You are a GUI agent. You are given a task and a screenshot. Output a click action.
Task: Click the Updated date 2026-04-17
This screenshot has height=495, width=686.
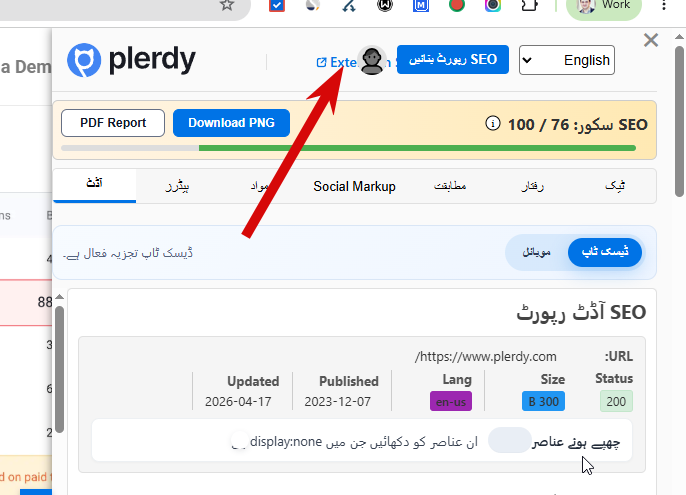238,401
